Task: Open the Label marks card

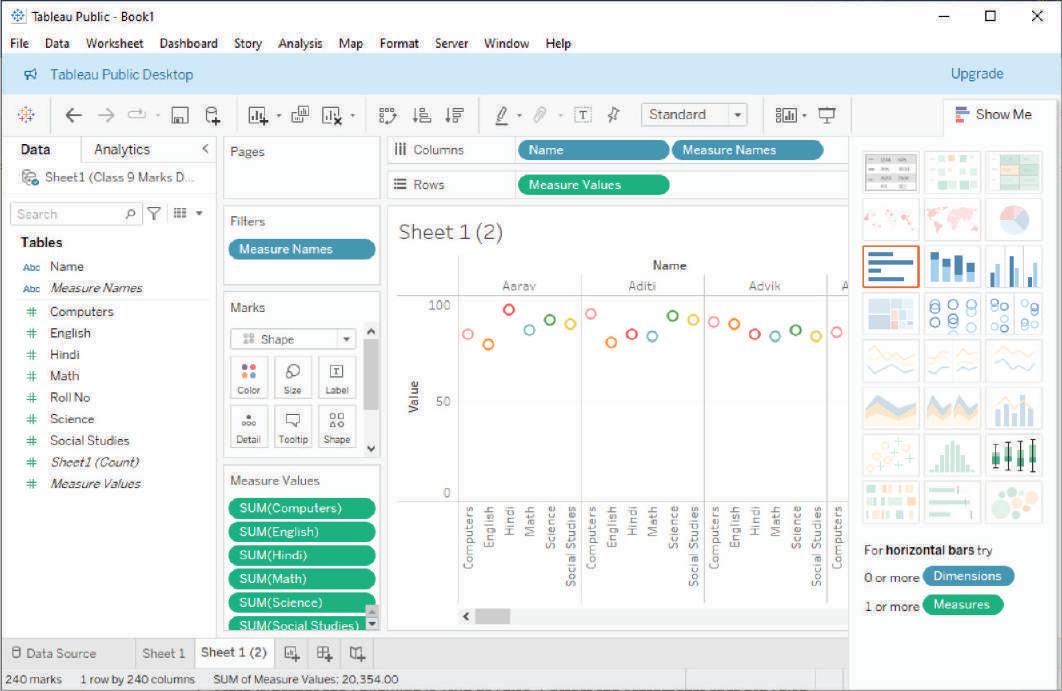Action: (337, 378)
